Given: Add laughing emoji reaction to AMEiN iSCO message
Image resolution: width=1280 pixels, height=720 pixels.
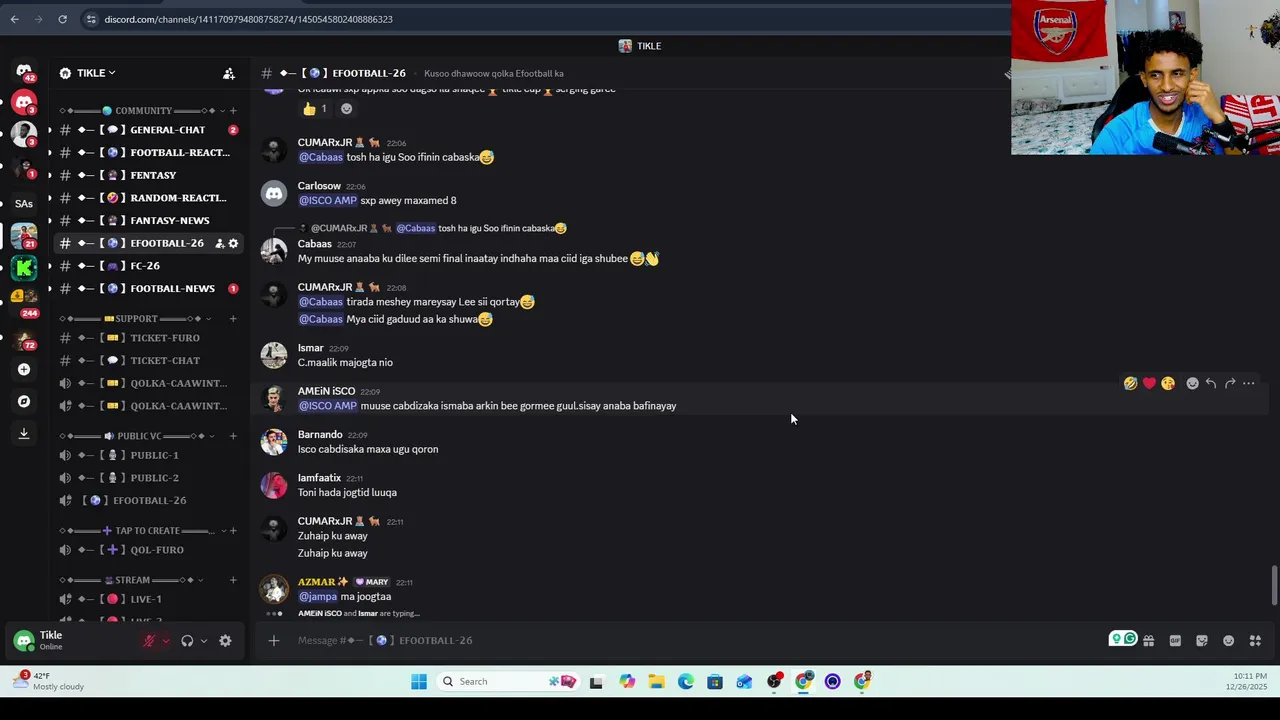Looking at the screenshot, I should pos(1130,383).
